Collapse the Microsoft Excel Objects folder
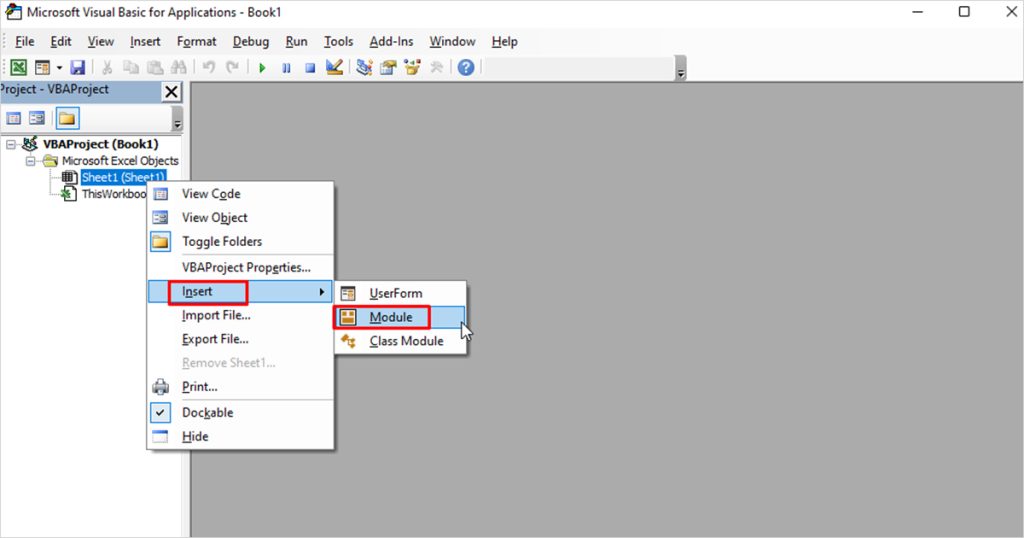 [x=30, y=161]
